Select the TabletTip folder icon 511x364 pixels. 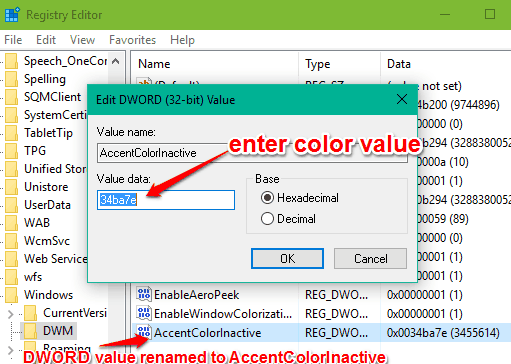12,133
